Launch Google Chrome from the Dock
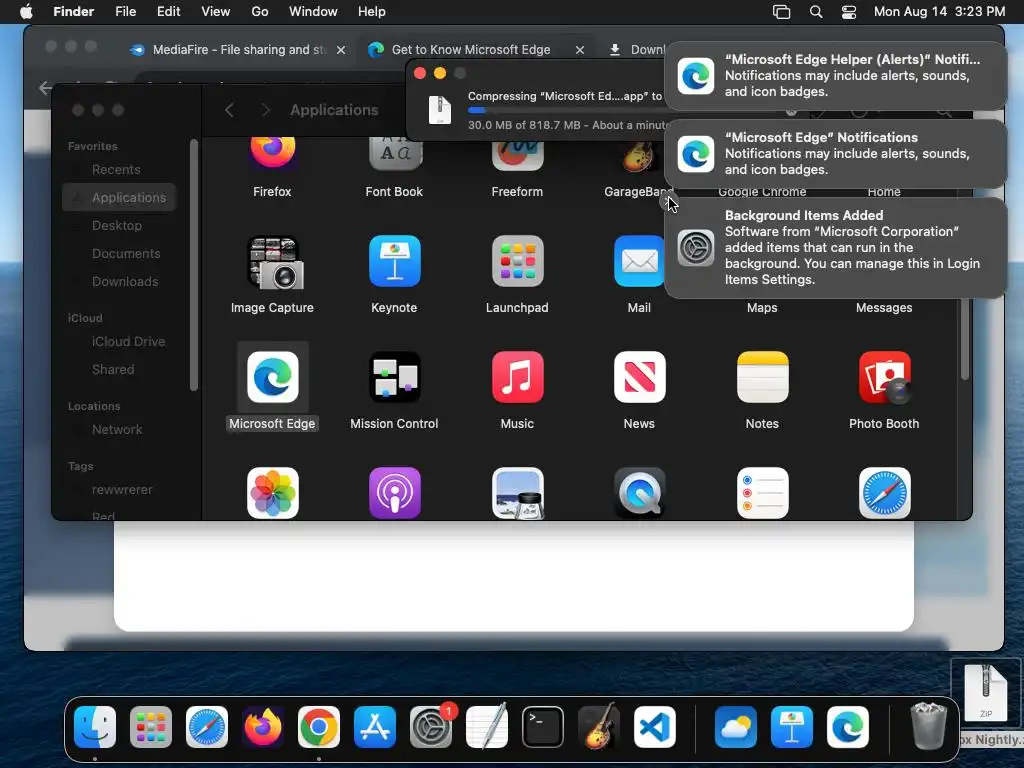The width and height of the screenshot is (1024, 768). point(319,727)
